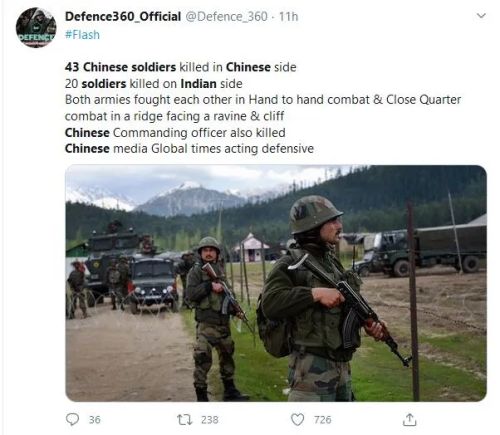Open the tweet via the 11h timestamp
Image resolution: width=500 pixels, height=435 pixels.
coord(288,16)
